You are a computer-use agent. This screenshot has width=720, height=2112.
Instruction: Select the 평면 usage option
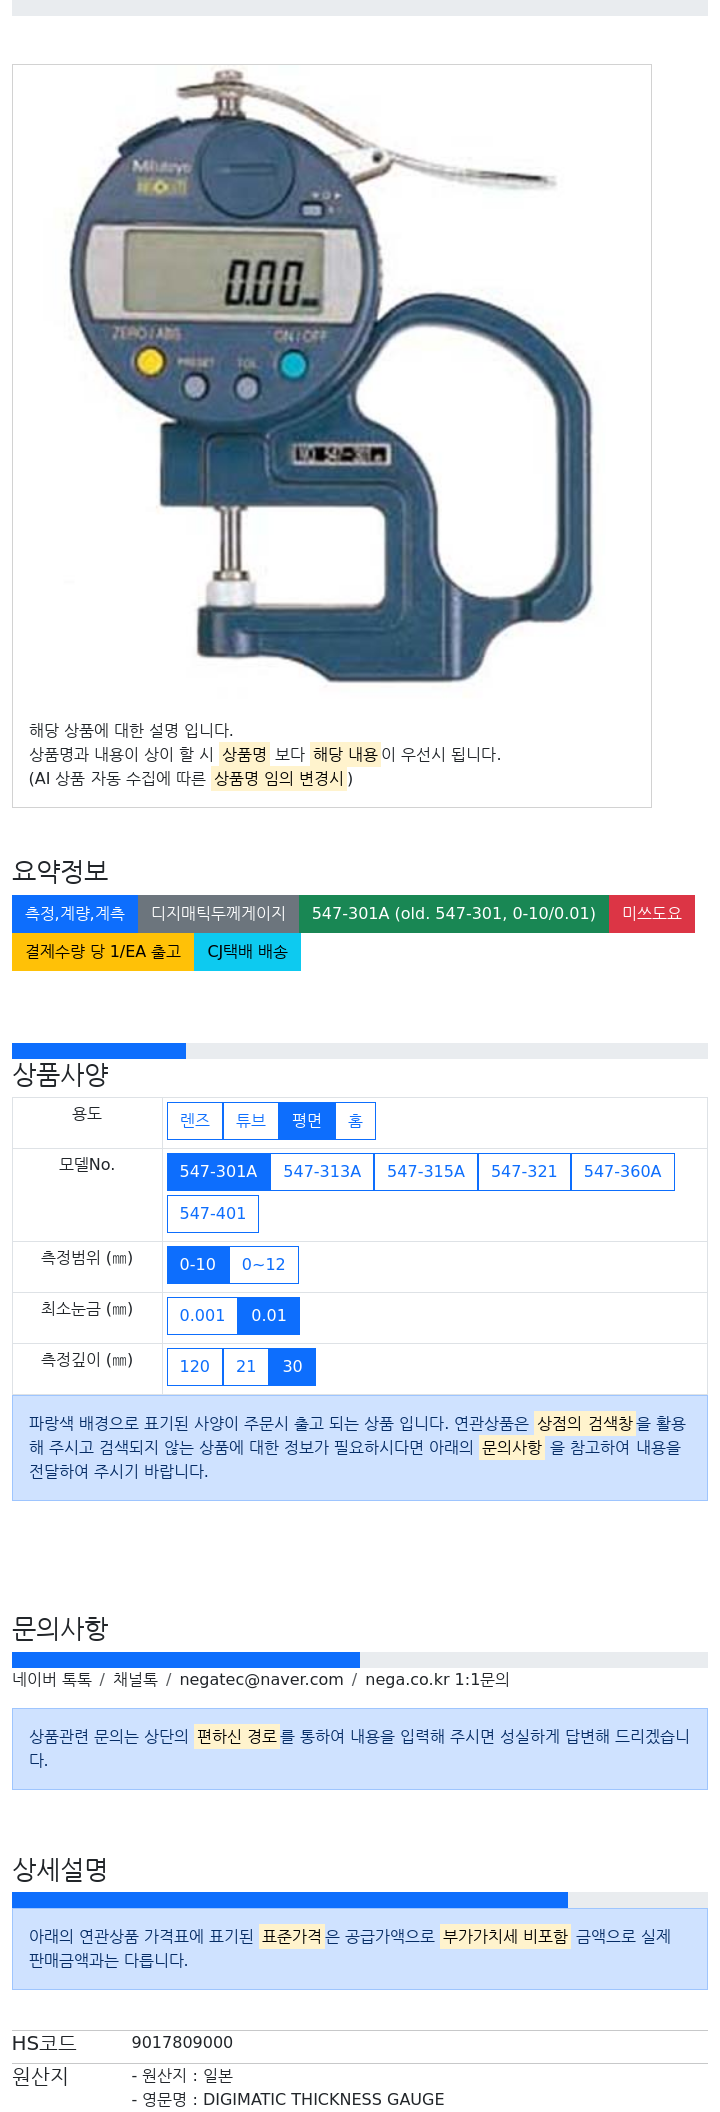(x=307, y=1120)
